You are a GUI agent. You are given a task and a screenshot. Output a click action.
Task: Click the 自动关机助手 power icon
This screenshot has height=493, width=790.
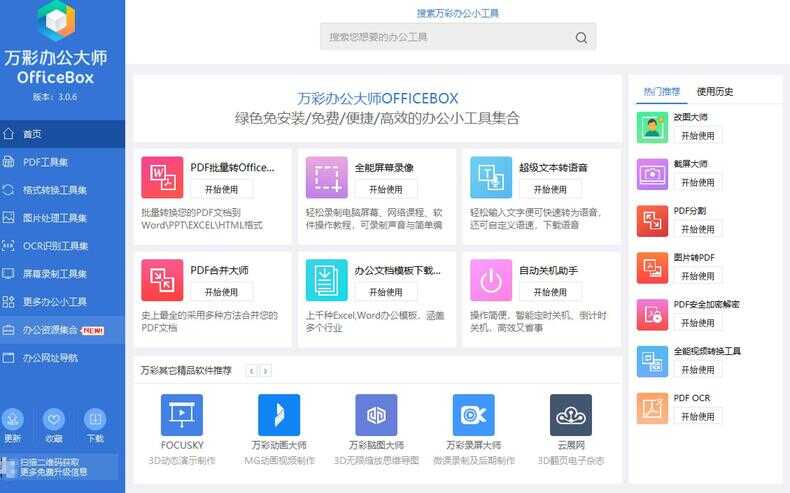[x=491, y=280]
